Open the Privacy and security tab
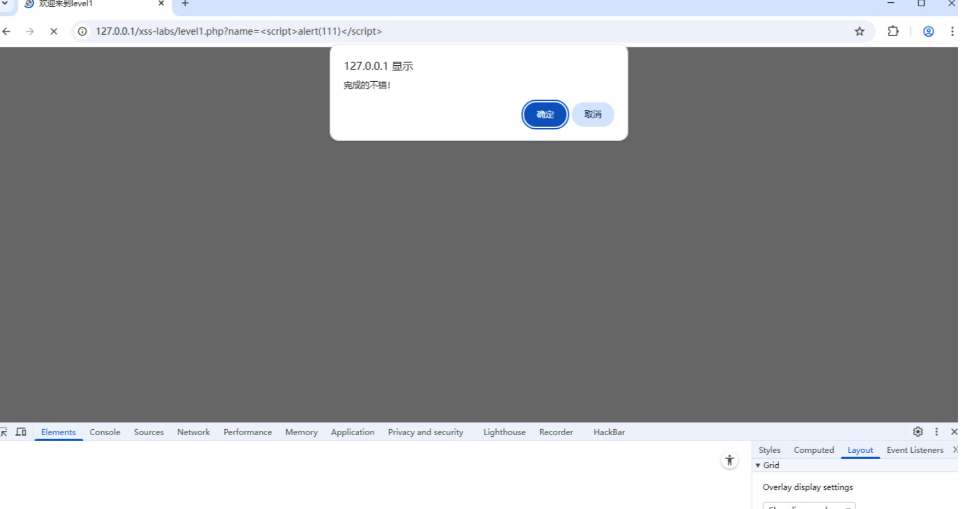 coord(426,432)
